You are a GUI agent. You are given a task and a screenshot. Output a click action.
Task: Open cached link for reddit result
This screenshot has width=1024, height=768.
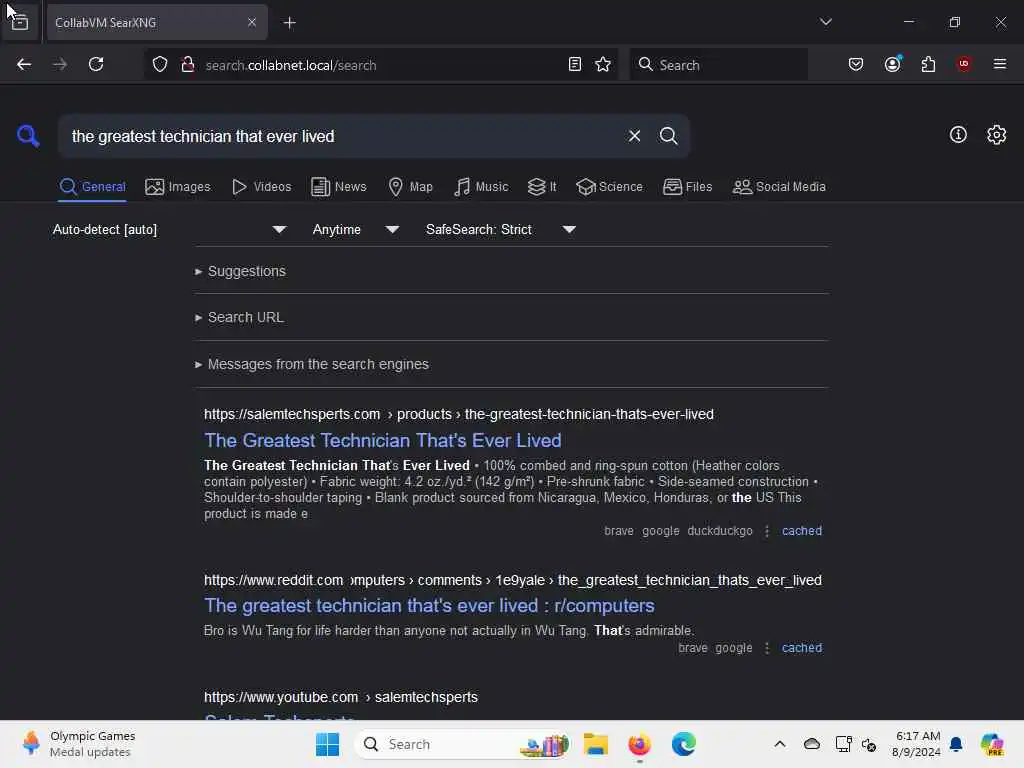click(802, 648)
